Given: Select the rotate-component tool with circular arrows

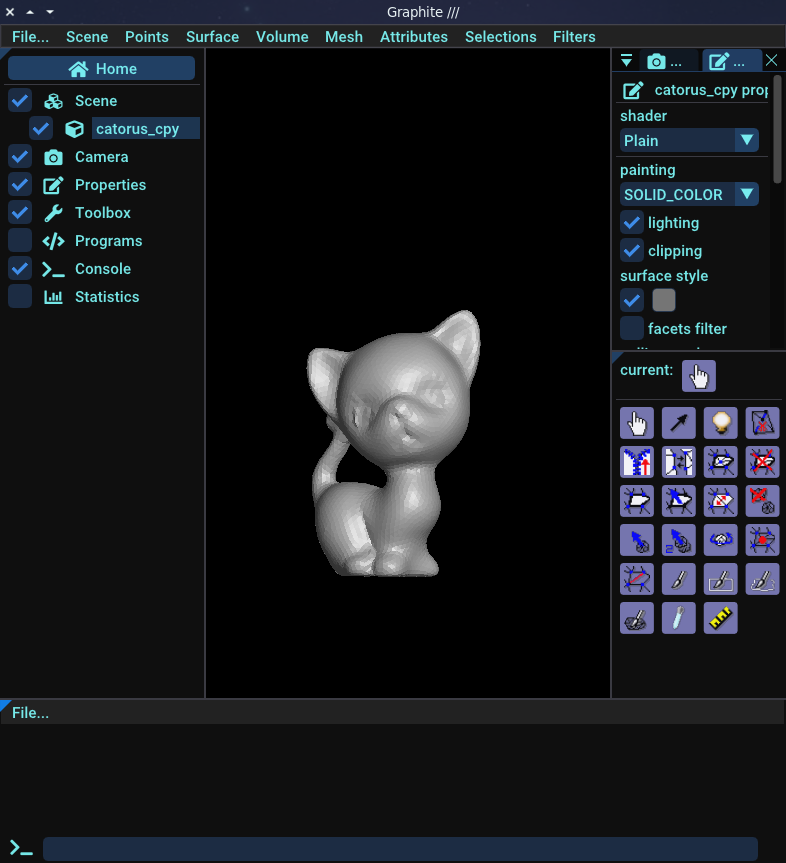Looking at the screenshot, I should (x=720, y=540).
